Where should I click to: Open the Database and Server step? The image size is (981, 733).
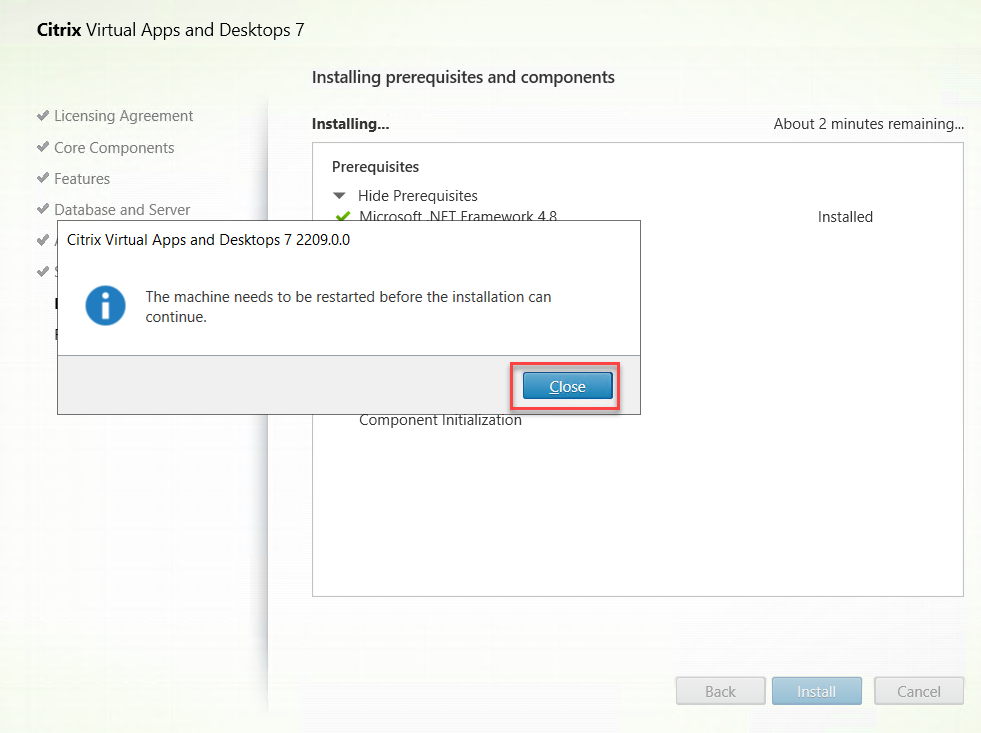coord(122,210)
